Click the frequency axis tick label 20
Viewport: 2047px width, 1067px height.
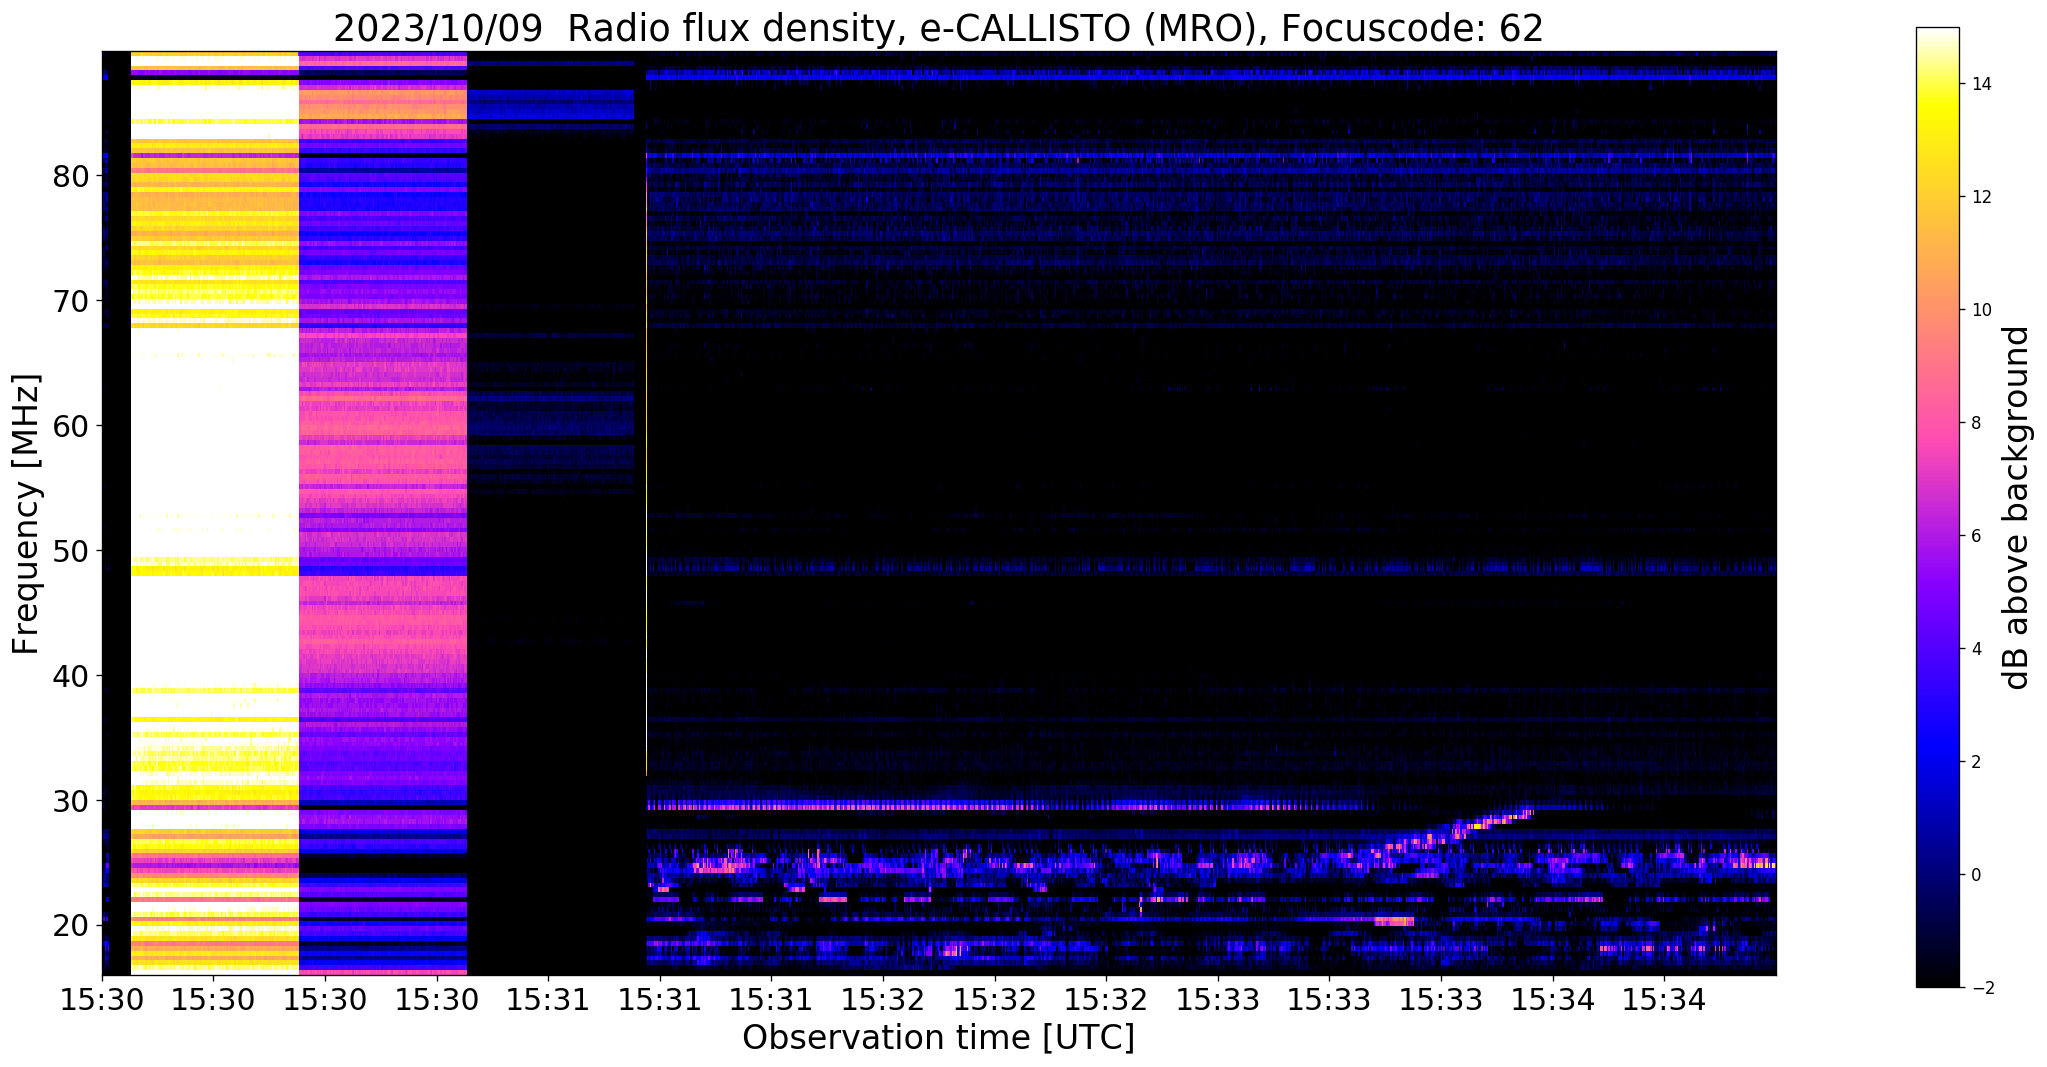pos(72,926)
